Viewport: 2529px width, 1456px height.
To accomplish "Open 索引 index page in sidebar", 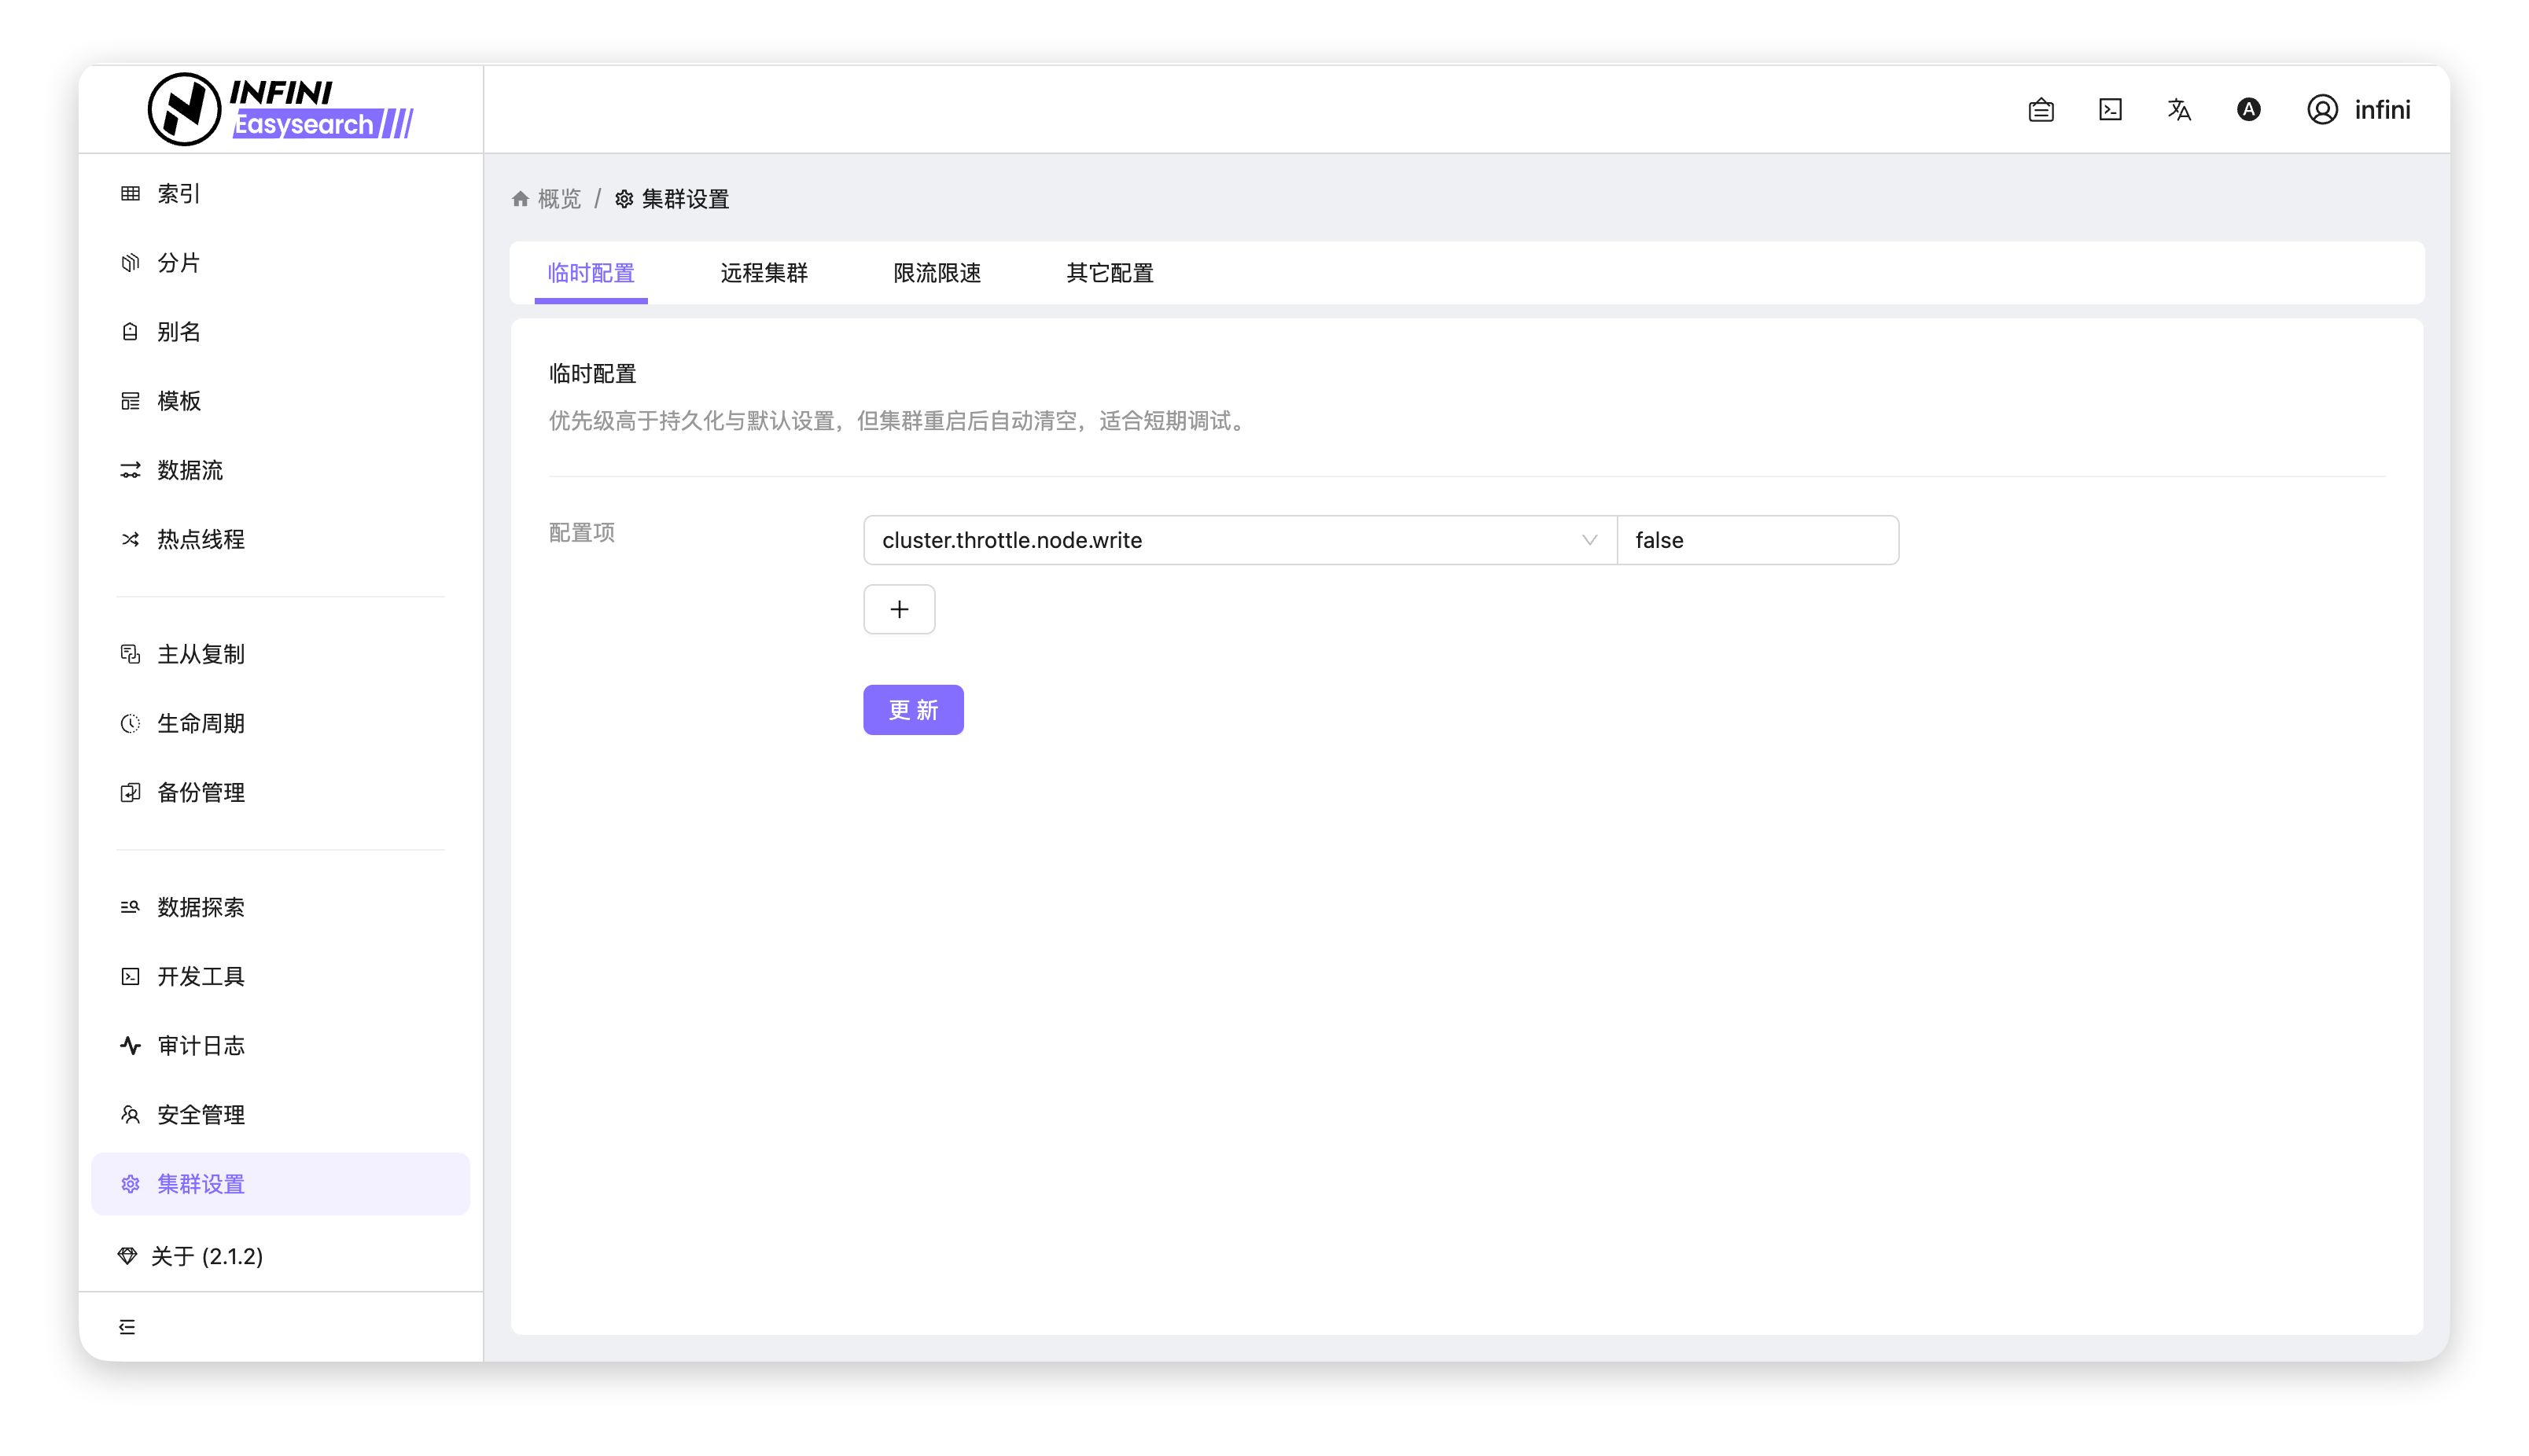I will click(178, 194).
